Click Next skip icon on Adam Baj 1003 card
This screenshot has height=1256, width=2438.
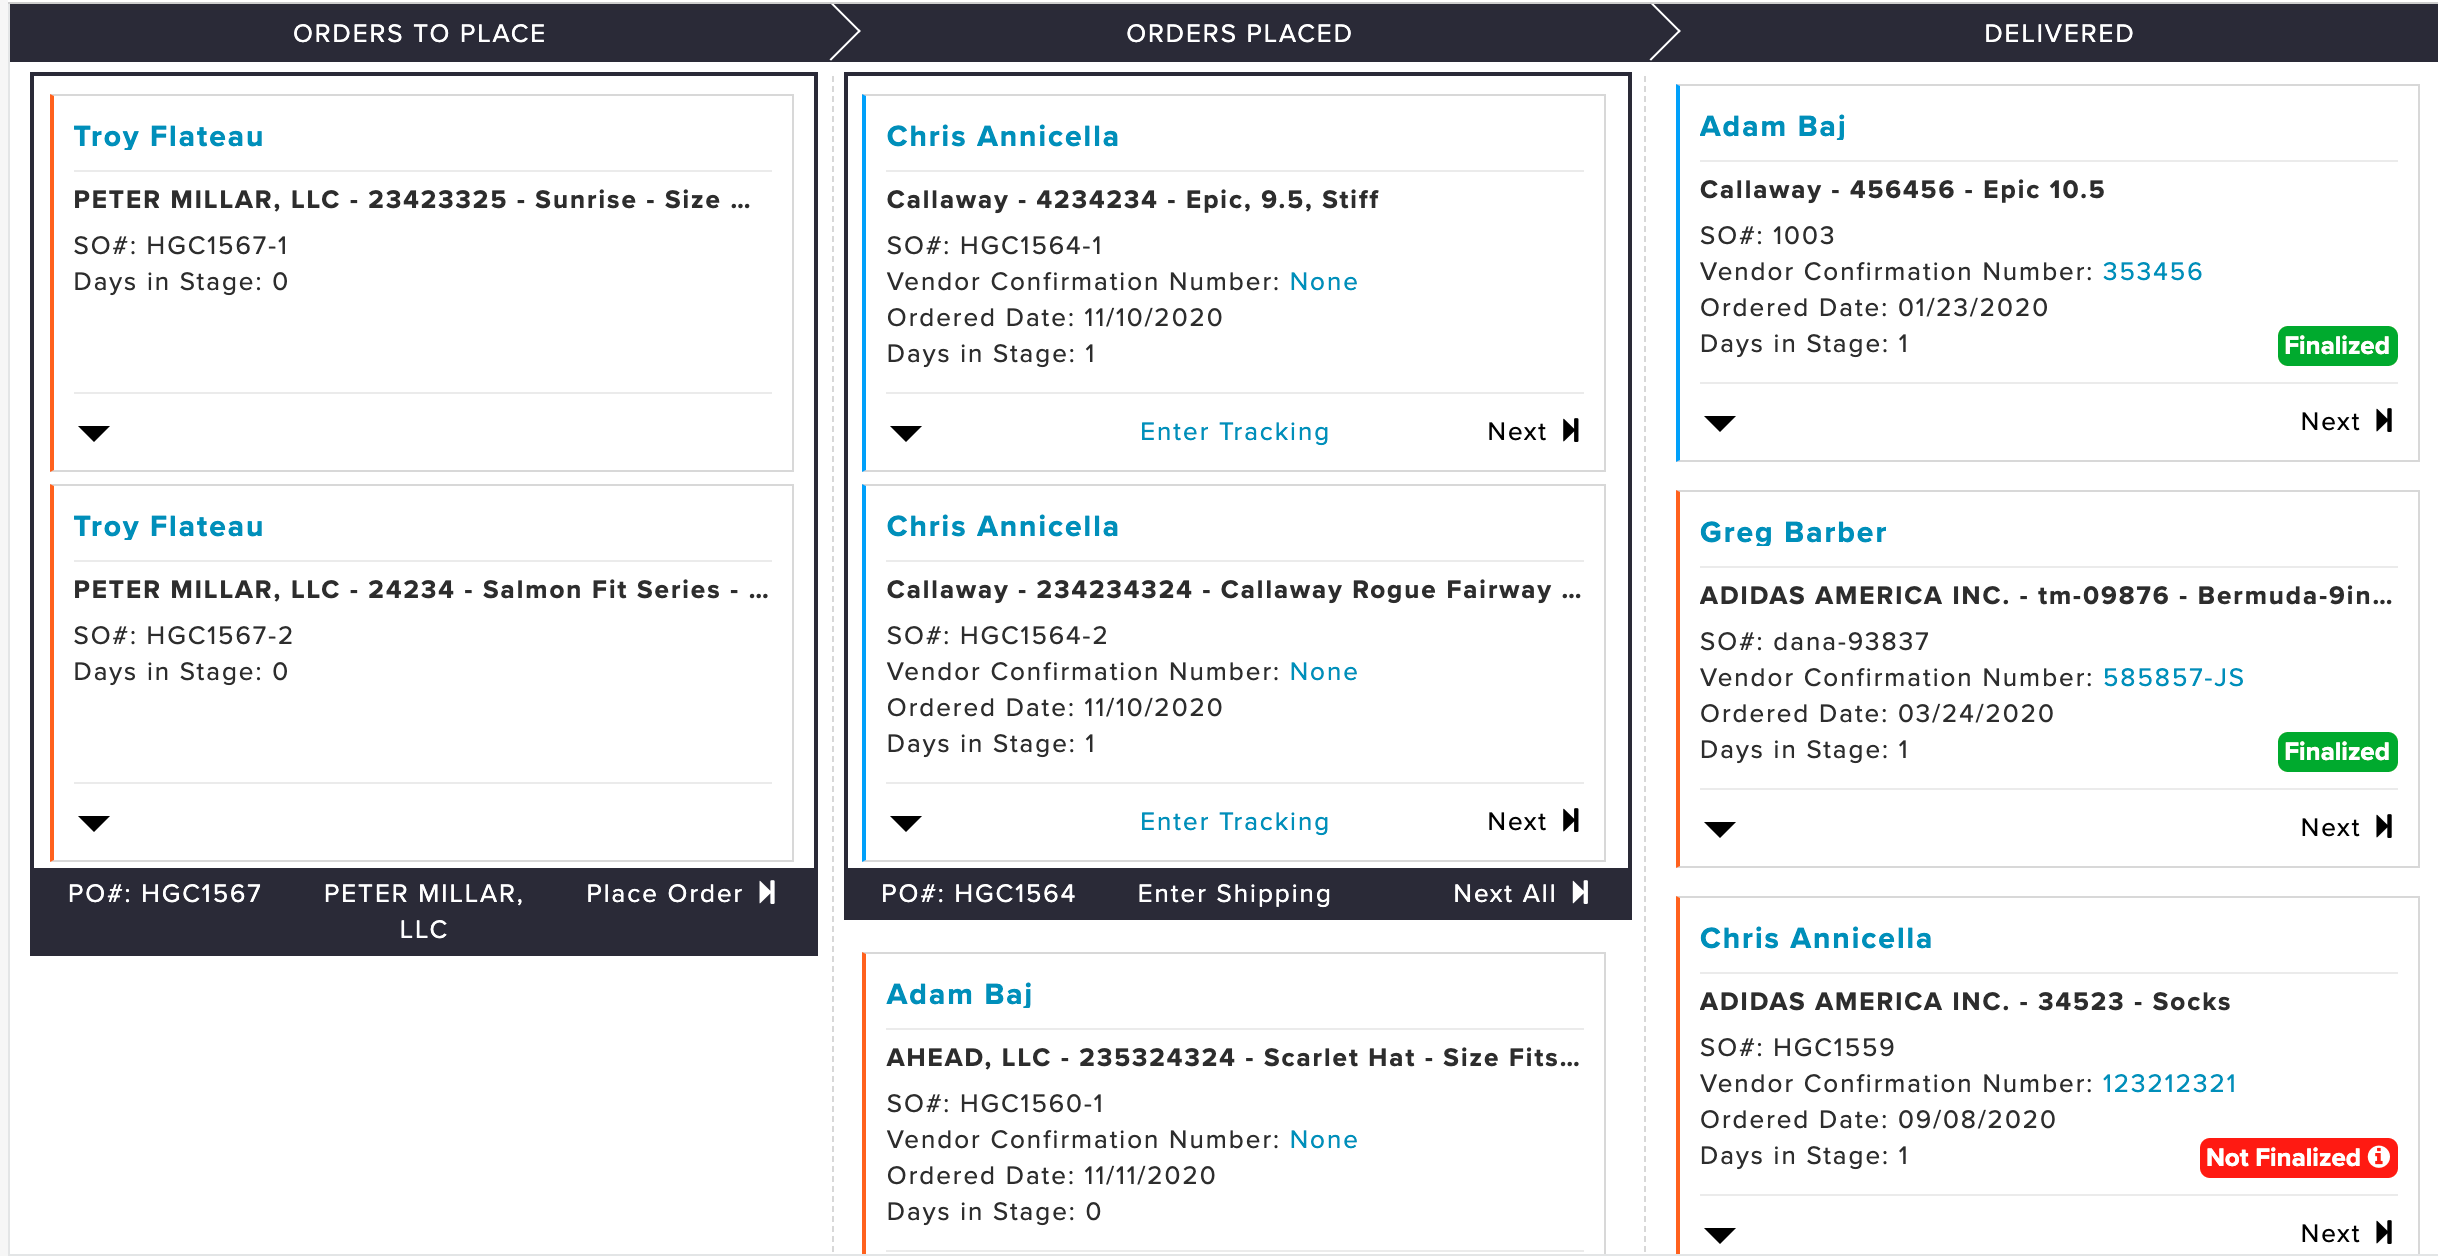point(2384,421)
